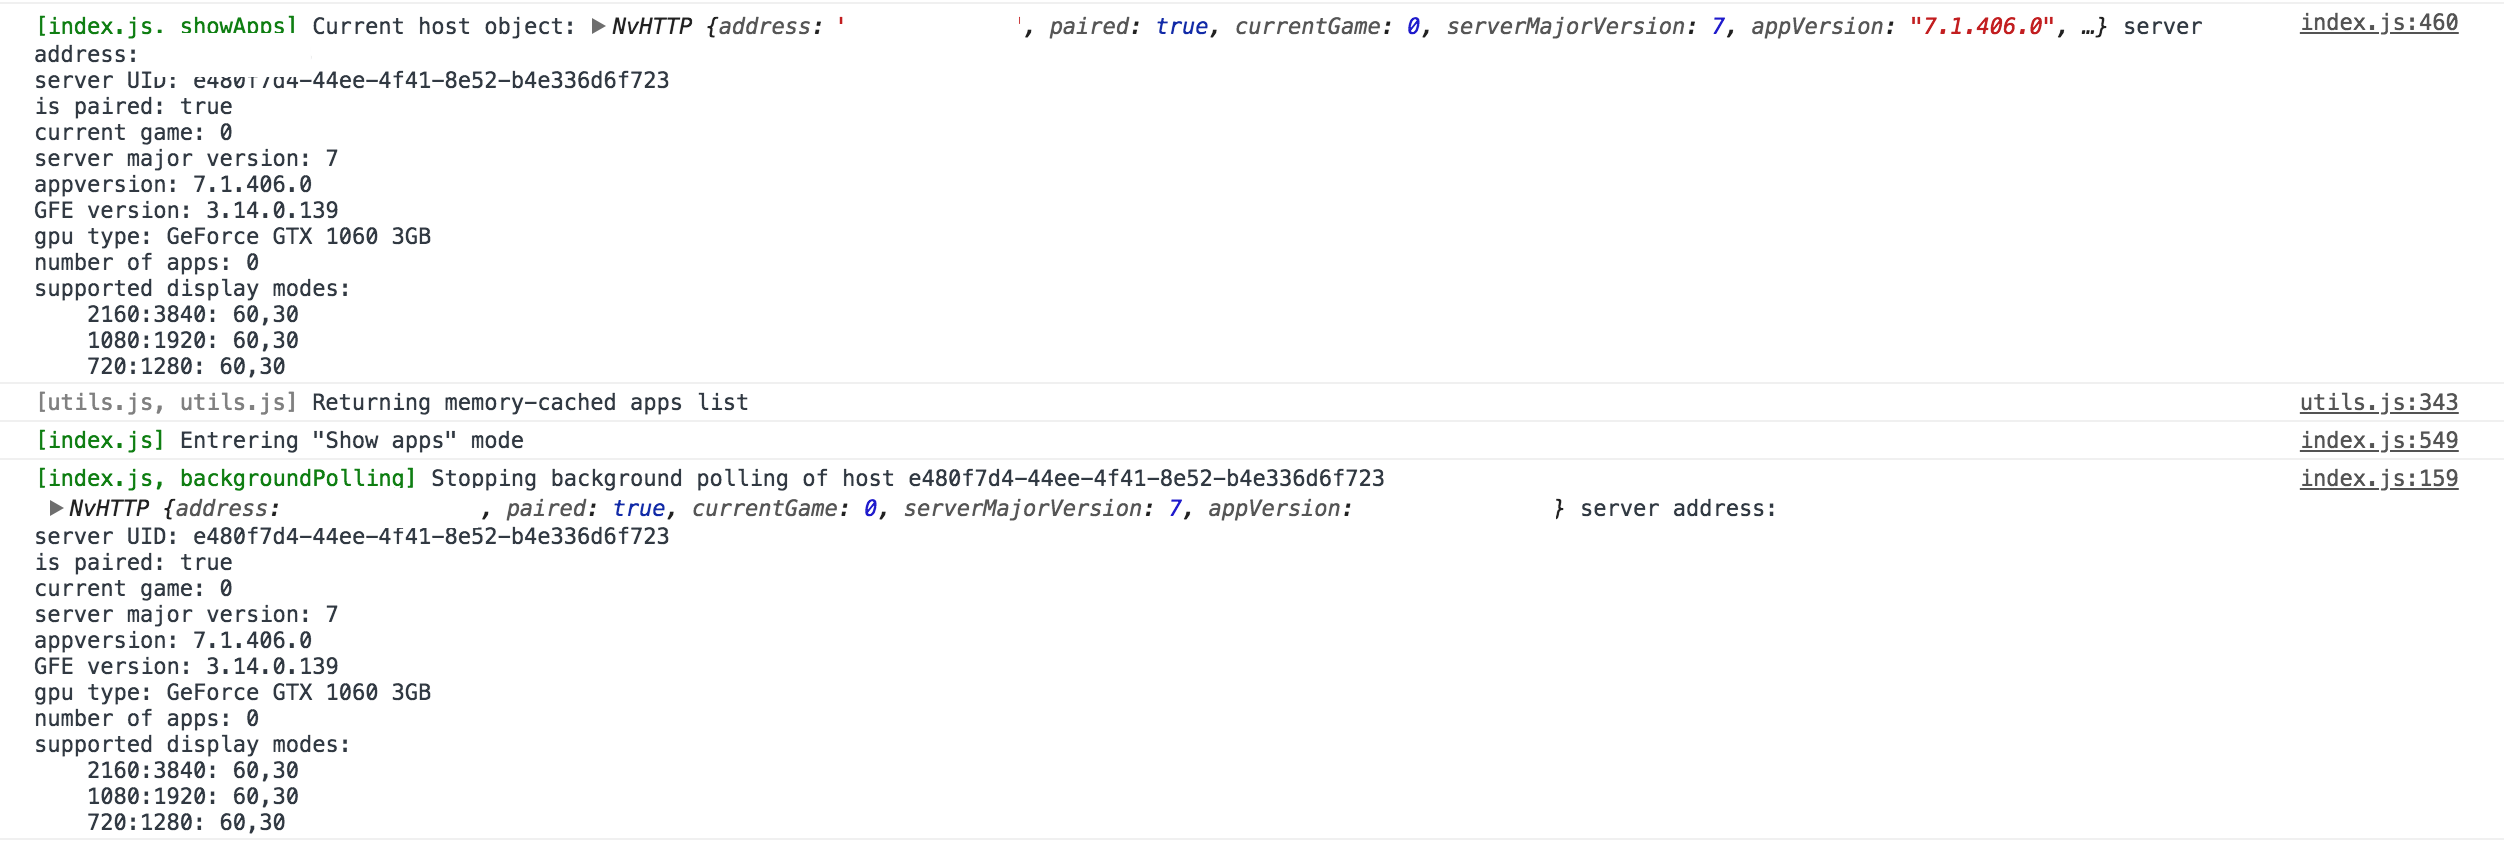Click the second 'server UID: e480f7d4' line
The width and height of the screenshot is (2504, 844).
(352, 536)
